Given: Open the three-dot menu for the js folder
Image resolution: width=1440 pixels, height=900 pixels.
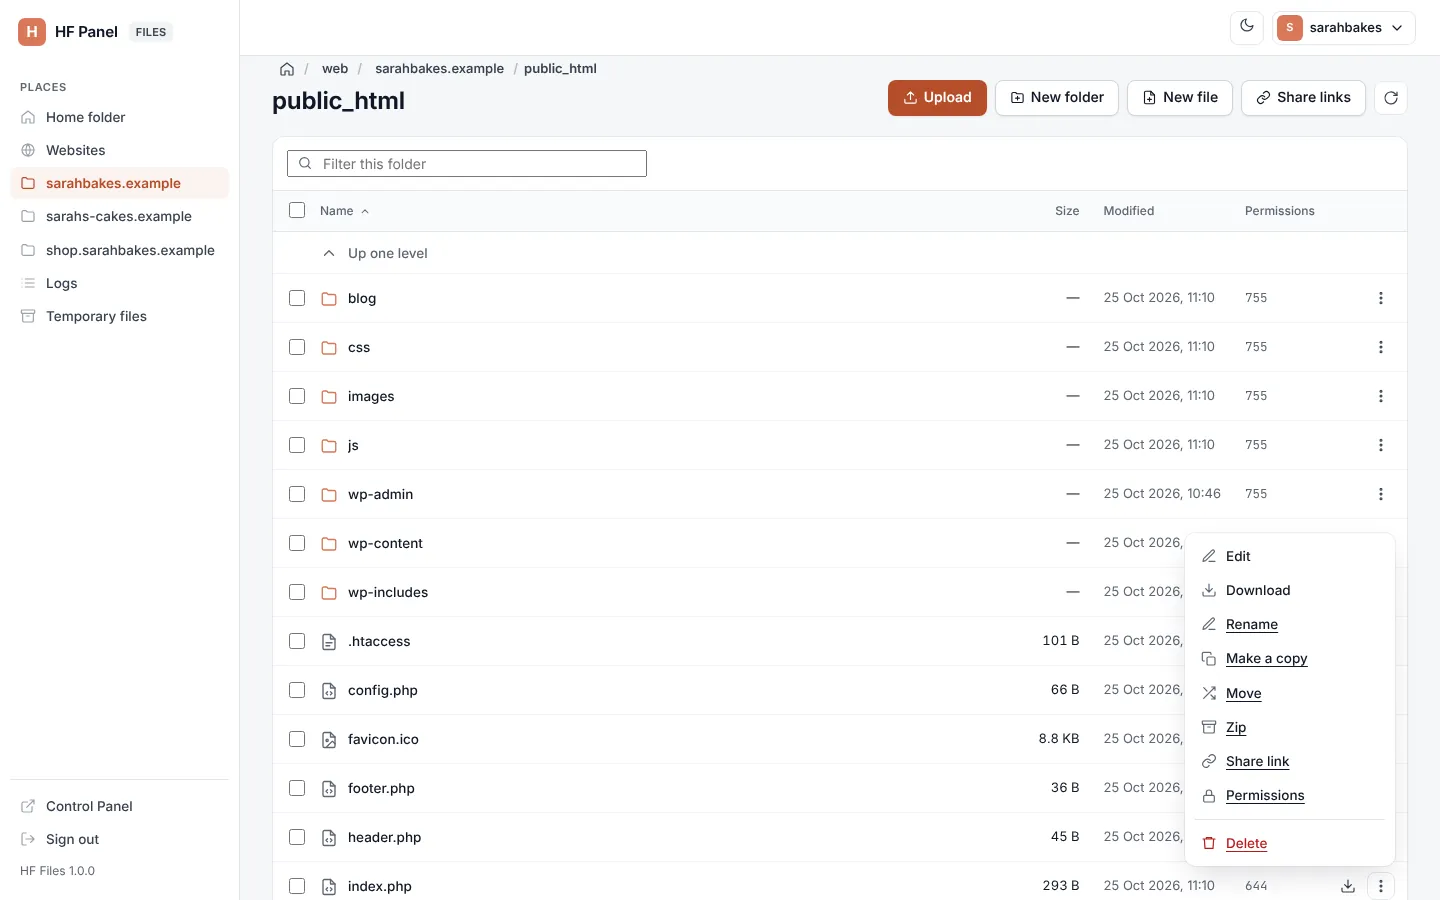Looking at the screenshot, I should pos(1381,445).
